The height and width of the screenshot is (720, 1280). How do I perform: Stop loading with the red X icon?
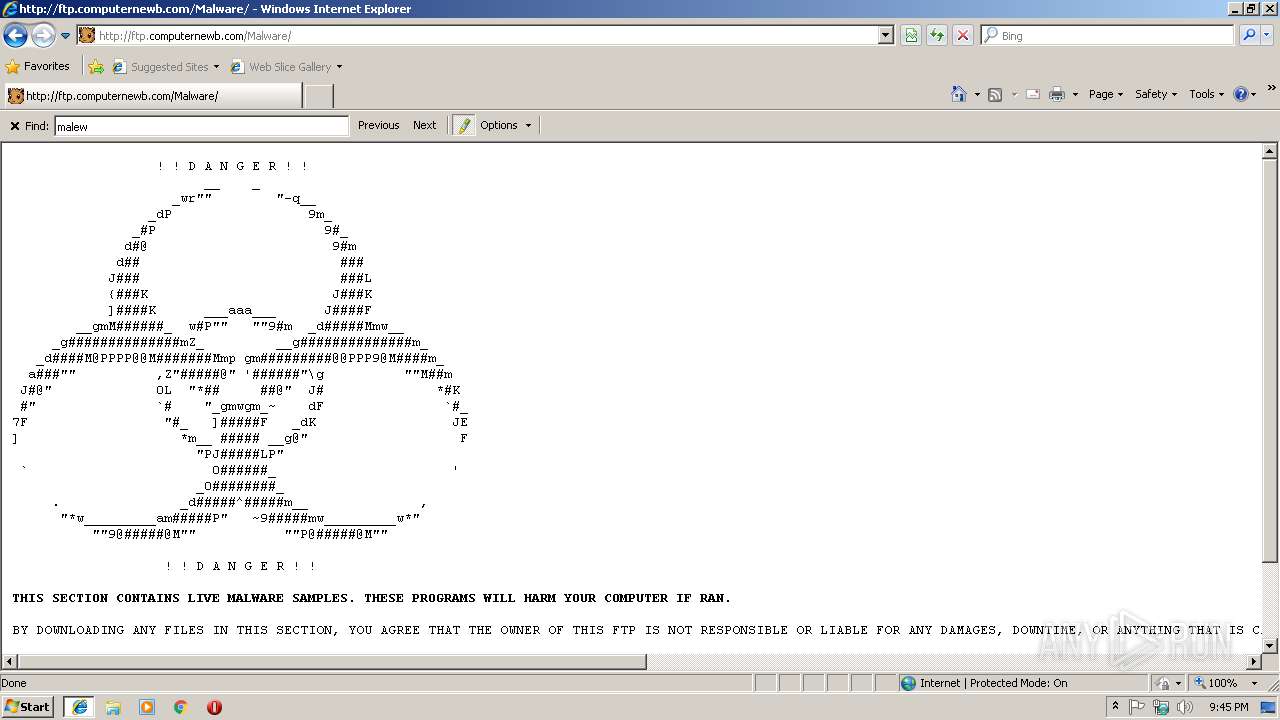point(963,36)
